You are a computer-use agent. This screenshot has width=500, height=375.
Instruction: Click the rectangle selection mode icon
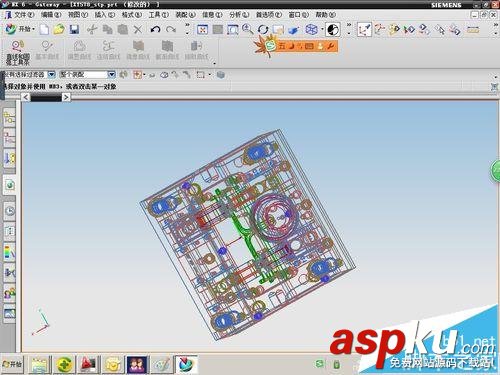(x=200, y=75)
